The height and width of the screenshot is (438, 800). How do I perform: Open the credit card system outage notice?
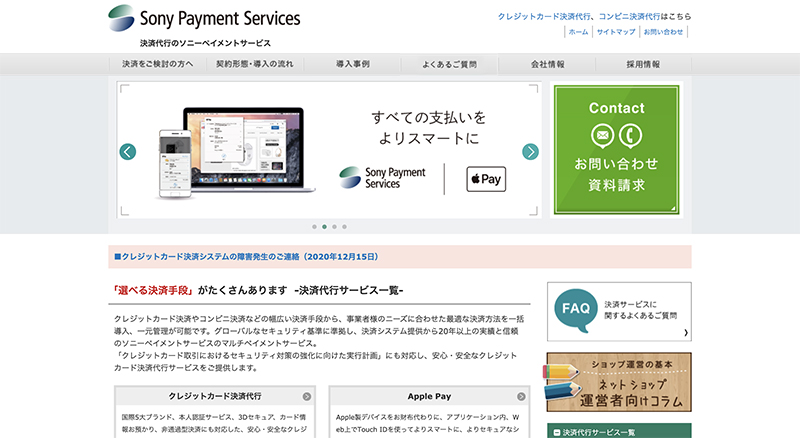click(246, 257)
